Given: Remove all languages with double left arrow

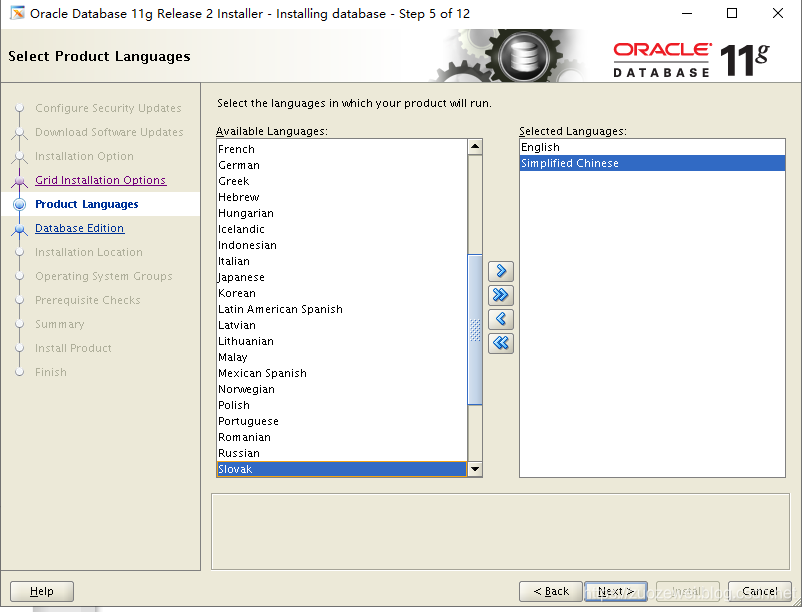Looking at the screenshot, I should [x=500, y=343].
